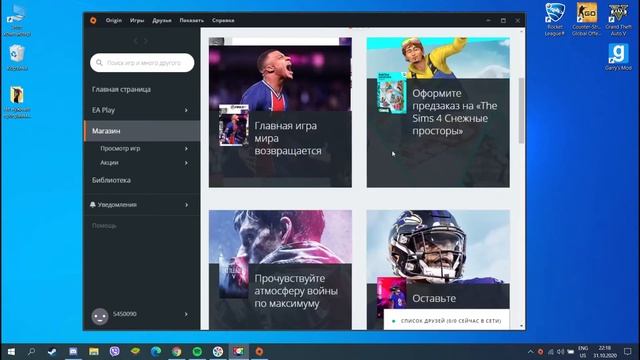Click the Origin store vertical scrollbar
Screen dimensions: 640x360
tap(521, 111)
